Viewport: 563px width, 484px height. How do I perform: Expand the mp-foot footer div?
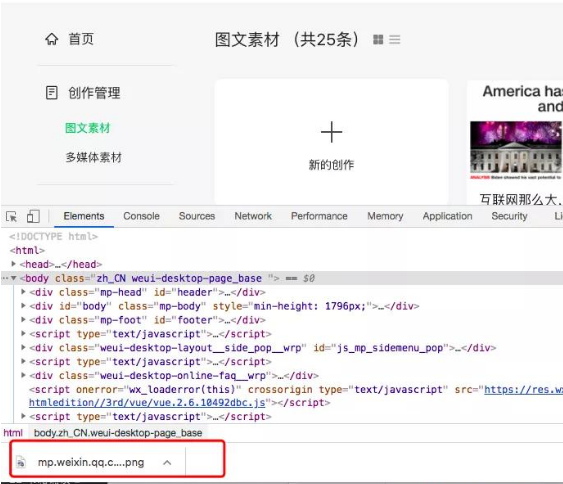point(23,319)
